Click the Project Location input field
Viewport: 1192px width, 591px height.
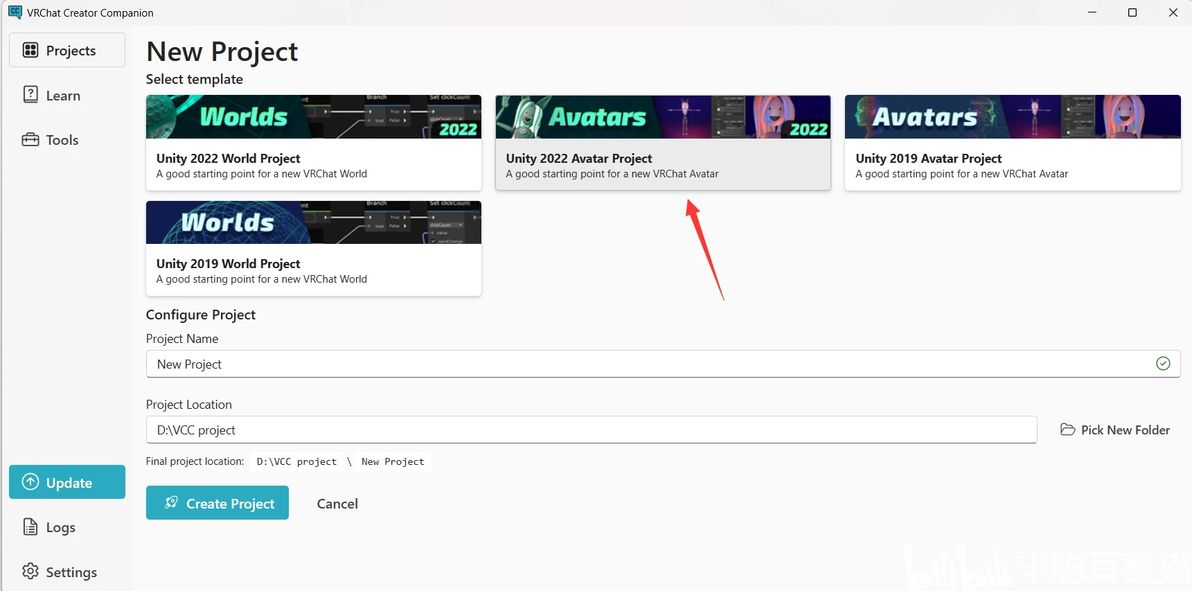coord(591,430)
